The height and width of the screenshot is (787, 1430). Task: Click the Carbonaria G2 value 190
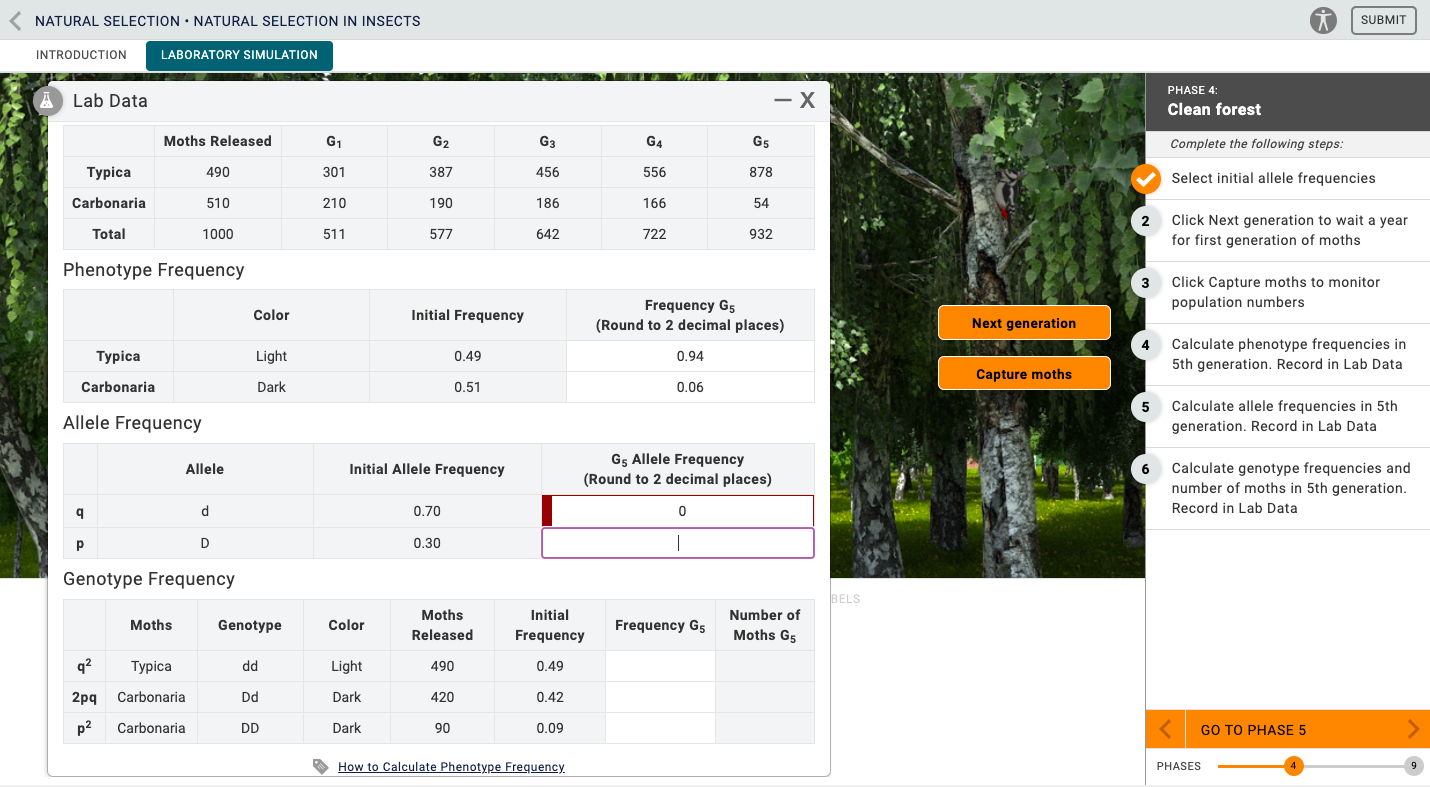(x=441, y=203)
